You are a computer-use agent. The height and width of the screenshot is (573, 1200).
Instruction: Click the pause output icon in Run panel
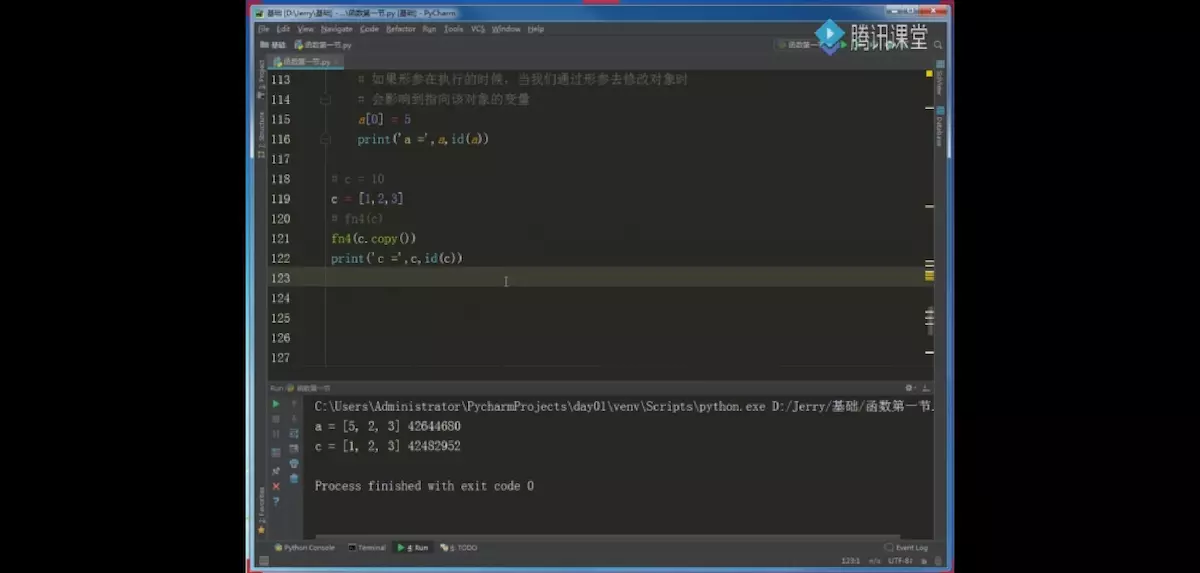(276, 434)
